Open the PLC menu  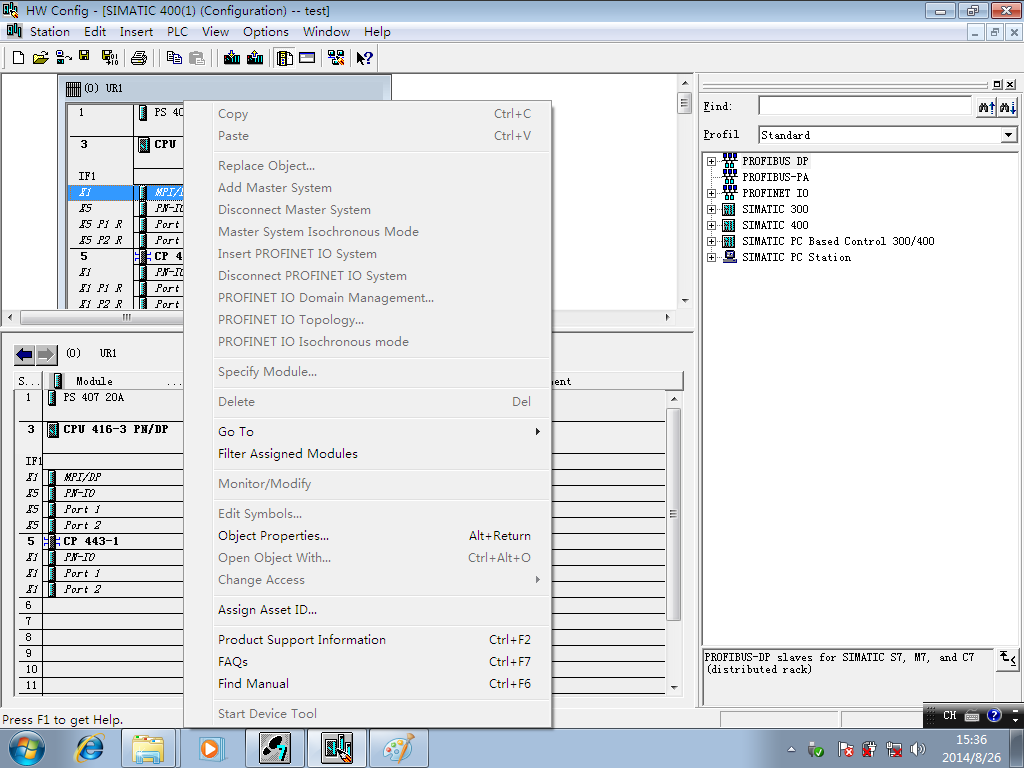(177, 31)
